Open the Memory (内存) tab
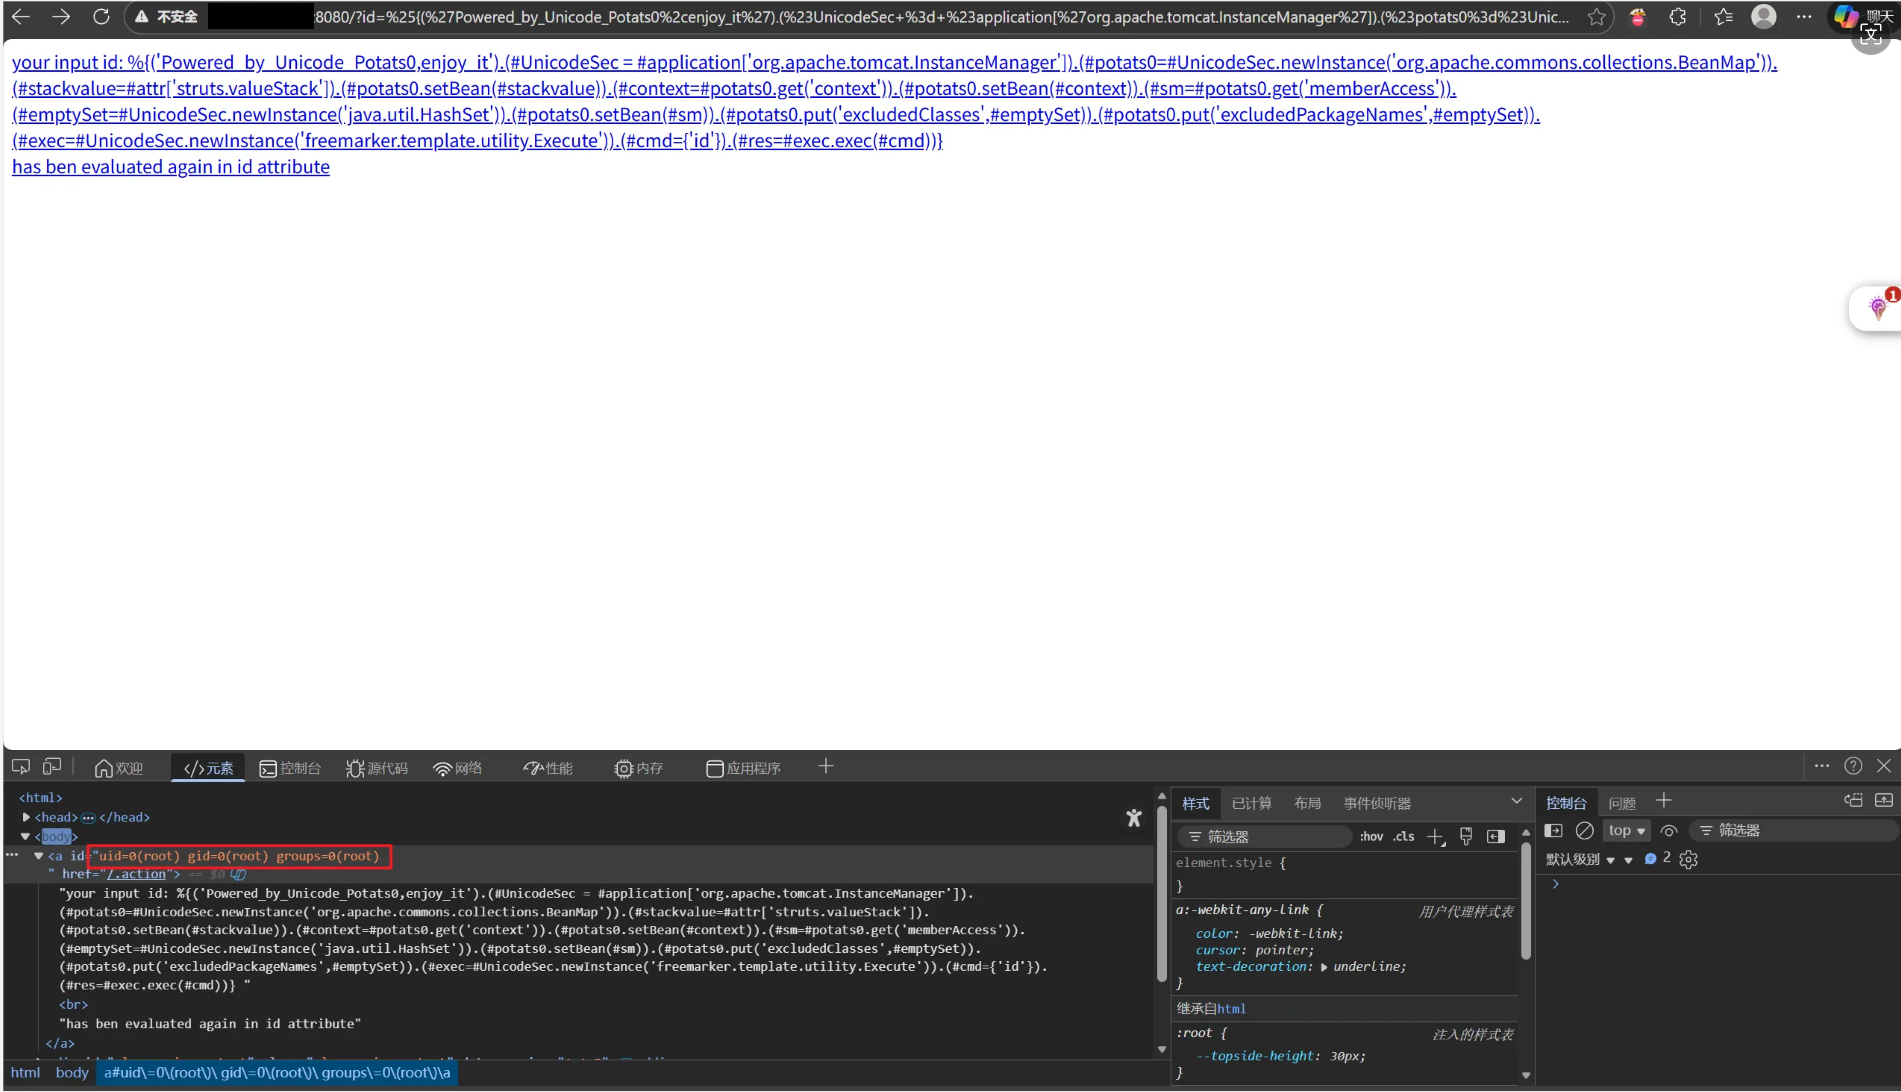Screen dimensions: 1901x1092 click(639, 768)
